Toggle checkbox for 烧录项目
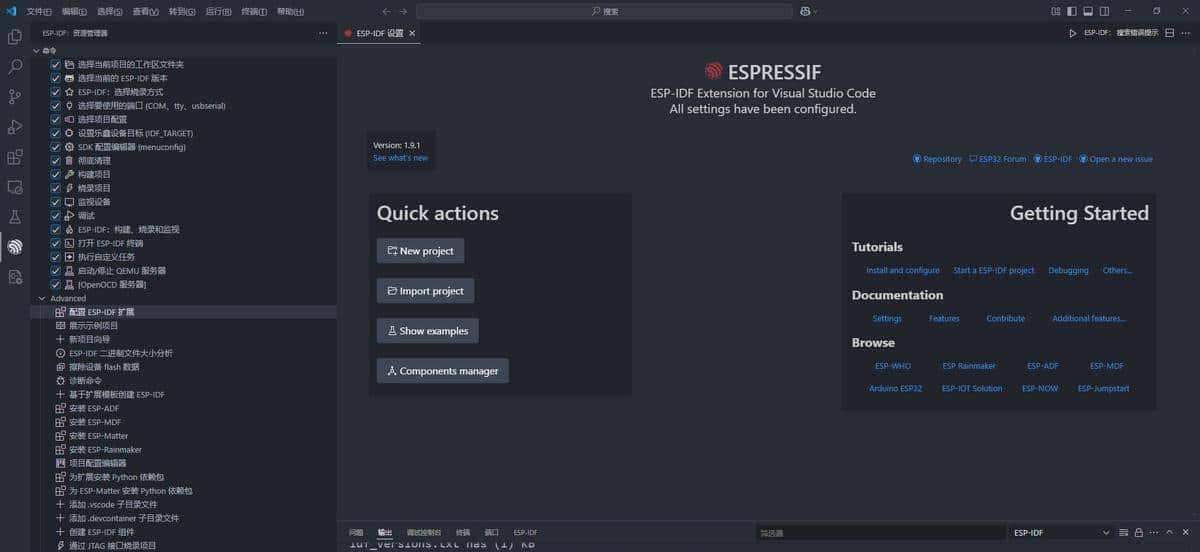This screenshot has width=1200, height=552. [56, 188]
